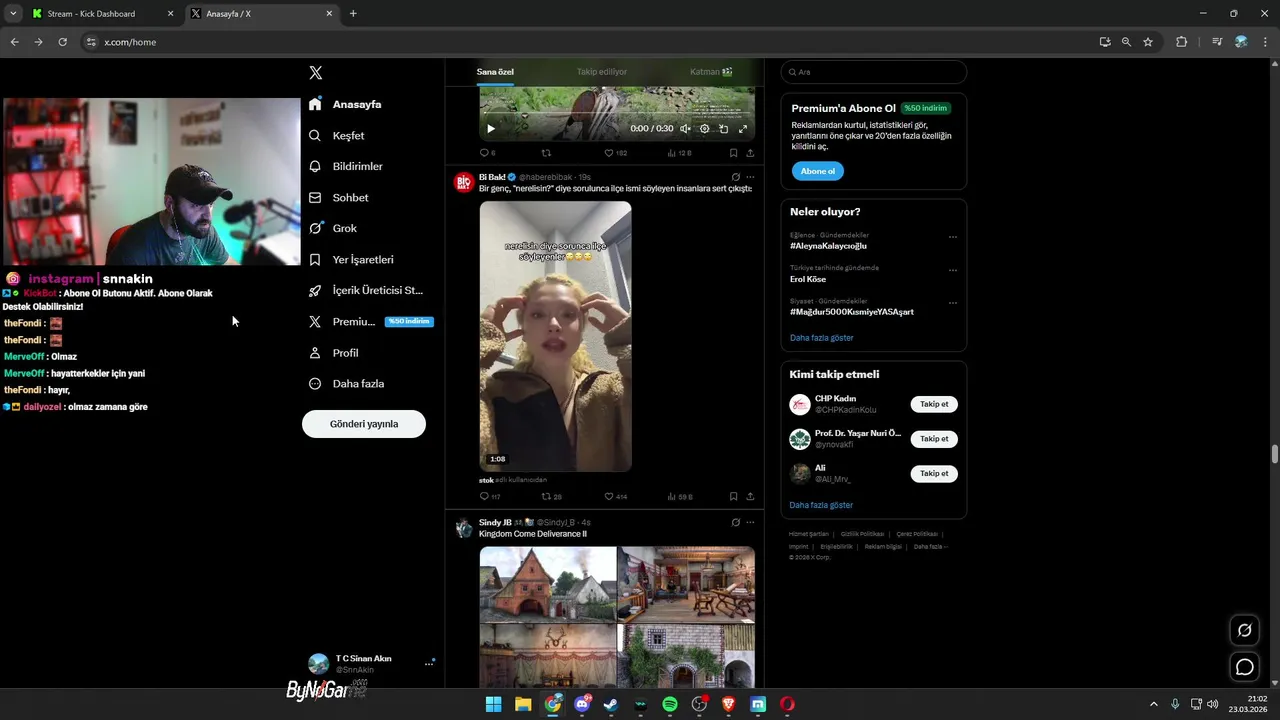Reply to the top video post

click(x=487, y=153)
